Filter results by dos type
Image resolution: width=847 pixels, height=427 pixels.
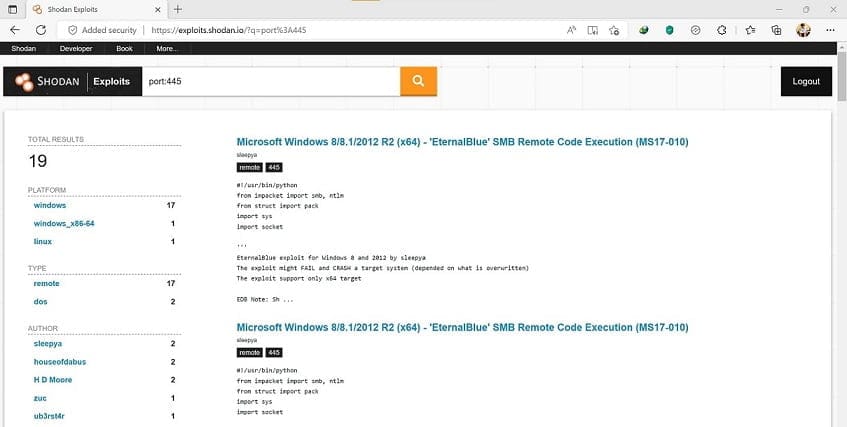[x=41, y=301]
